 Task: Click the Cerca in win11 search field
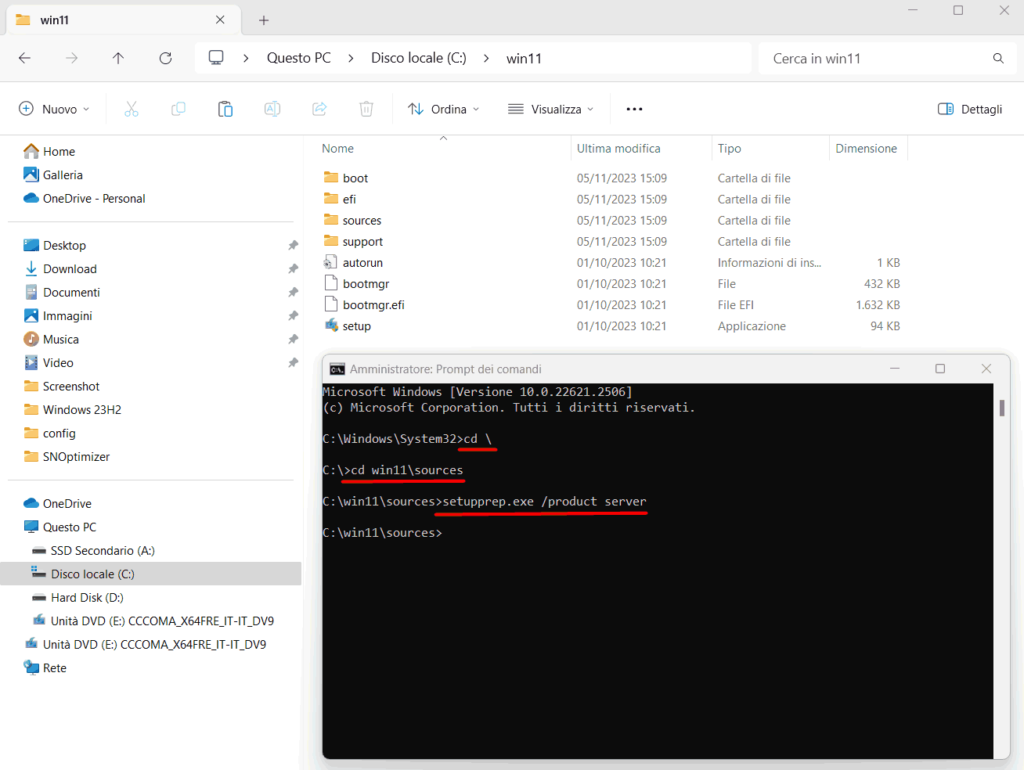(x=887, y=58)
